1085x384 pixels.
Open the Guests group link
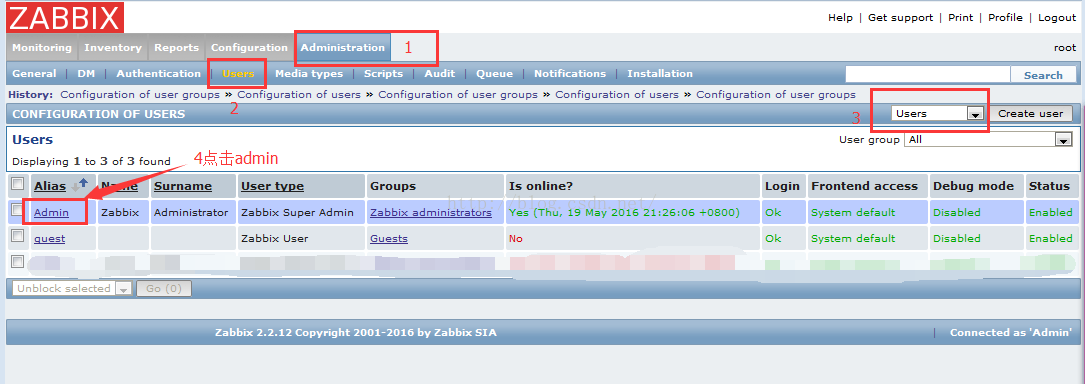389,239
